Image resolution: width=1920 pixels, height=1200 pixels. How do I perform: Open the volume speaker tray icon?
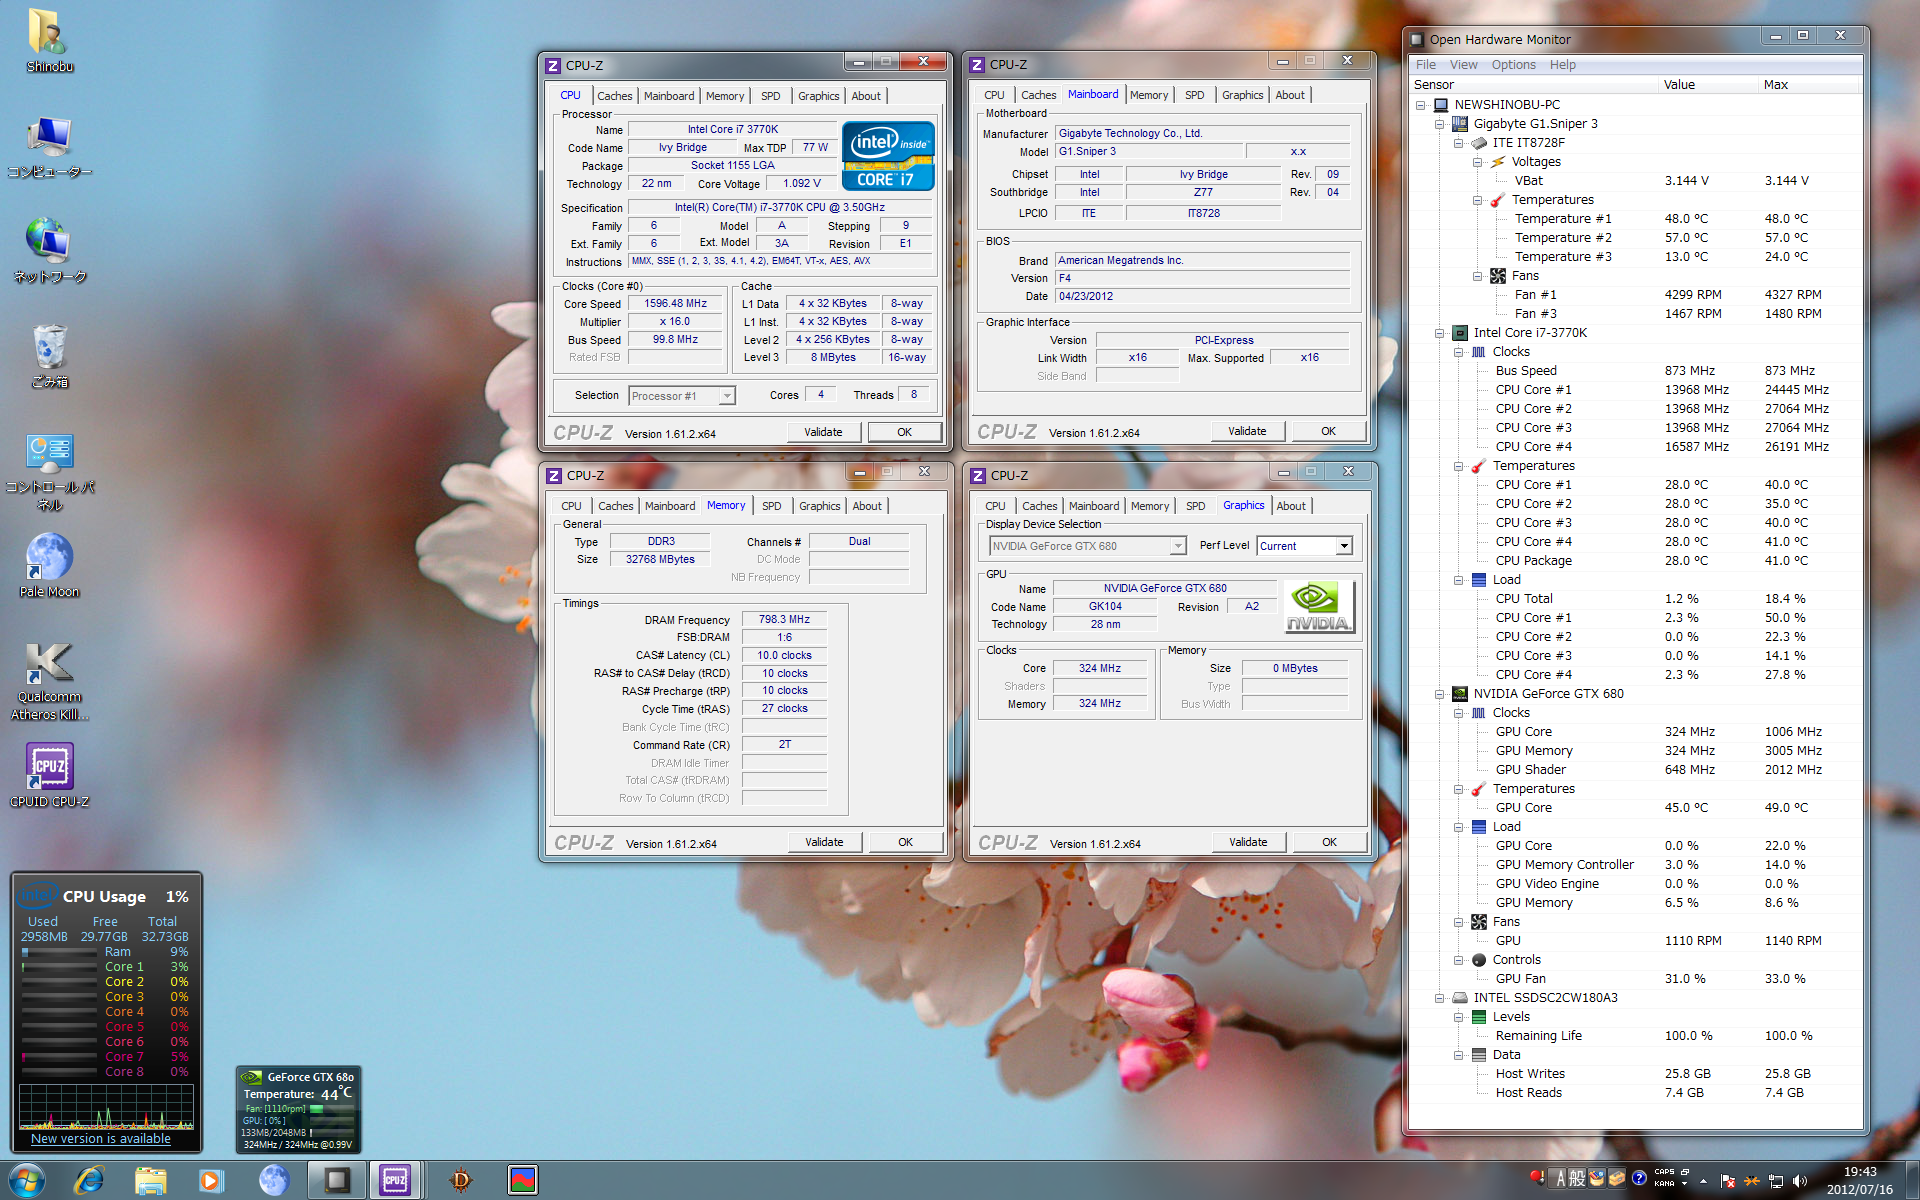click(1800, 1181)
